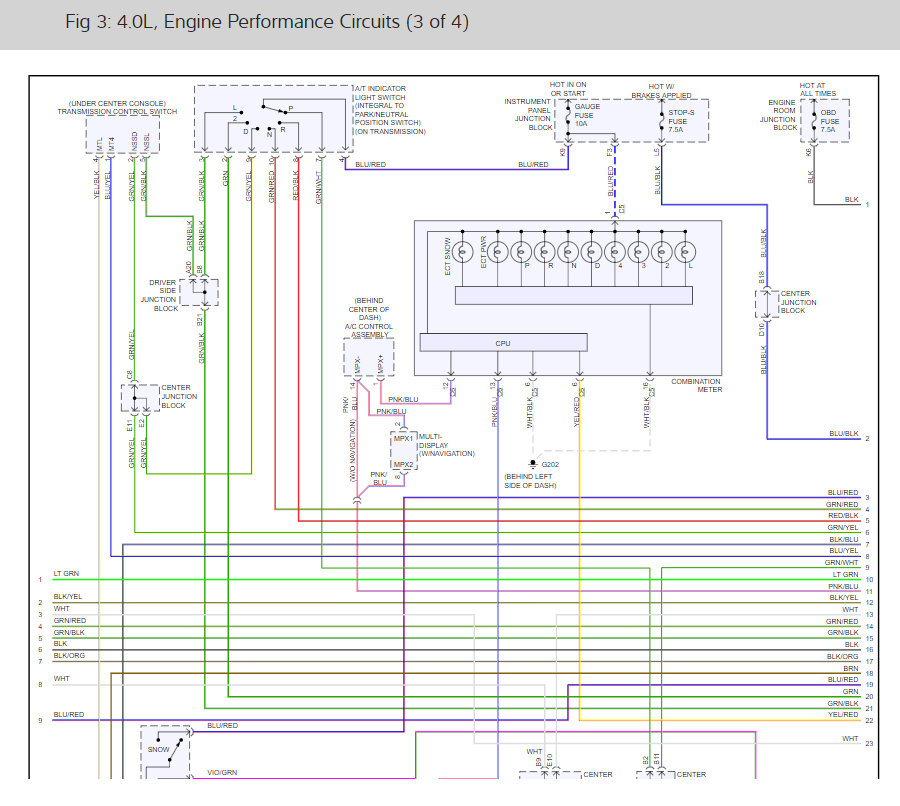The height and width of the screenshot is (806, 900).
Task: Click the L gear indicator lamp
Action: [685, 252]
